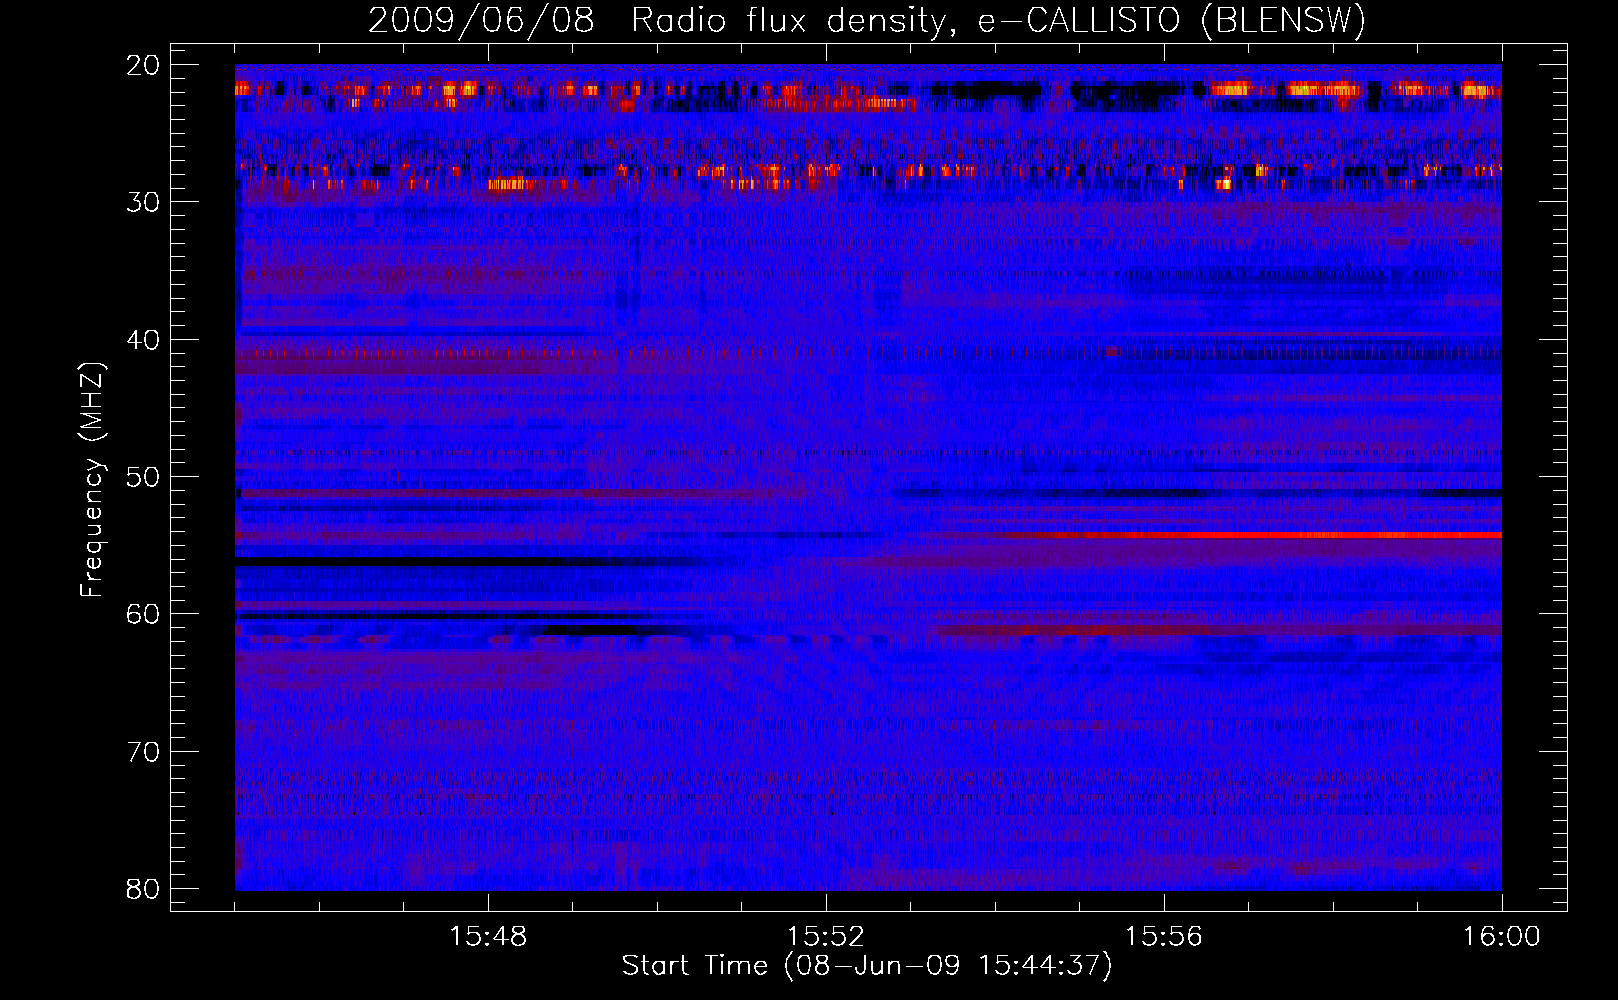Click the 70 frequency tick label

(x=144, y=752)
